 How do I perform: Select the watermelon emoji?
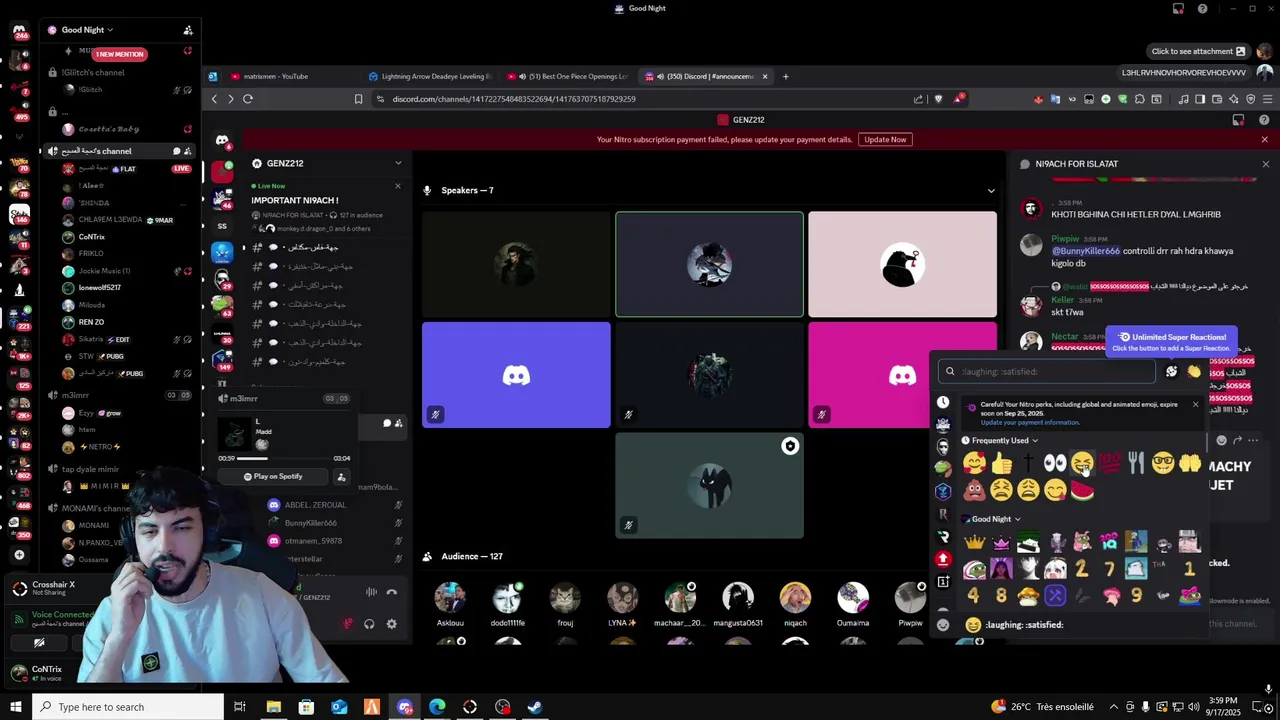coord(1082,490)
